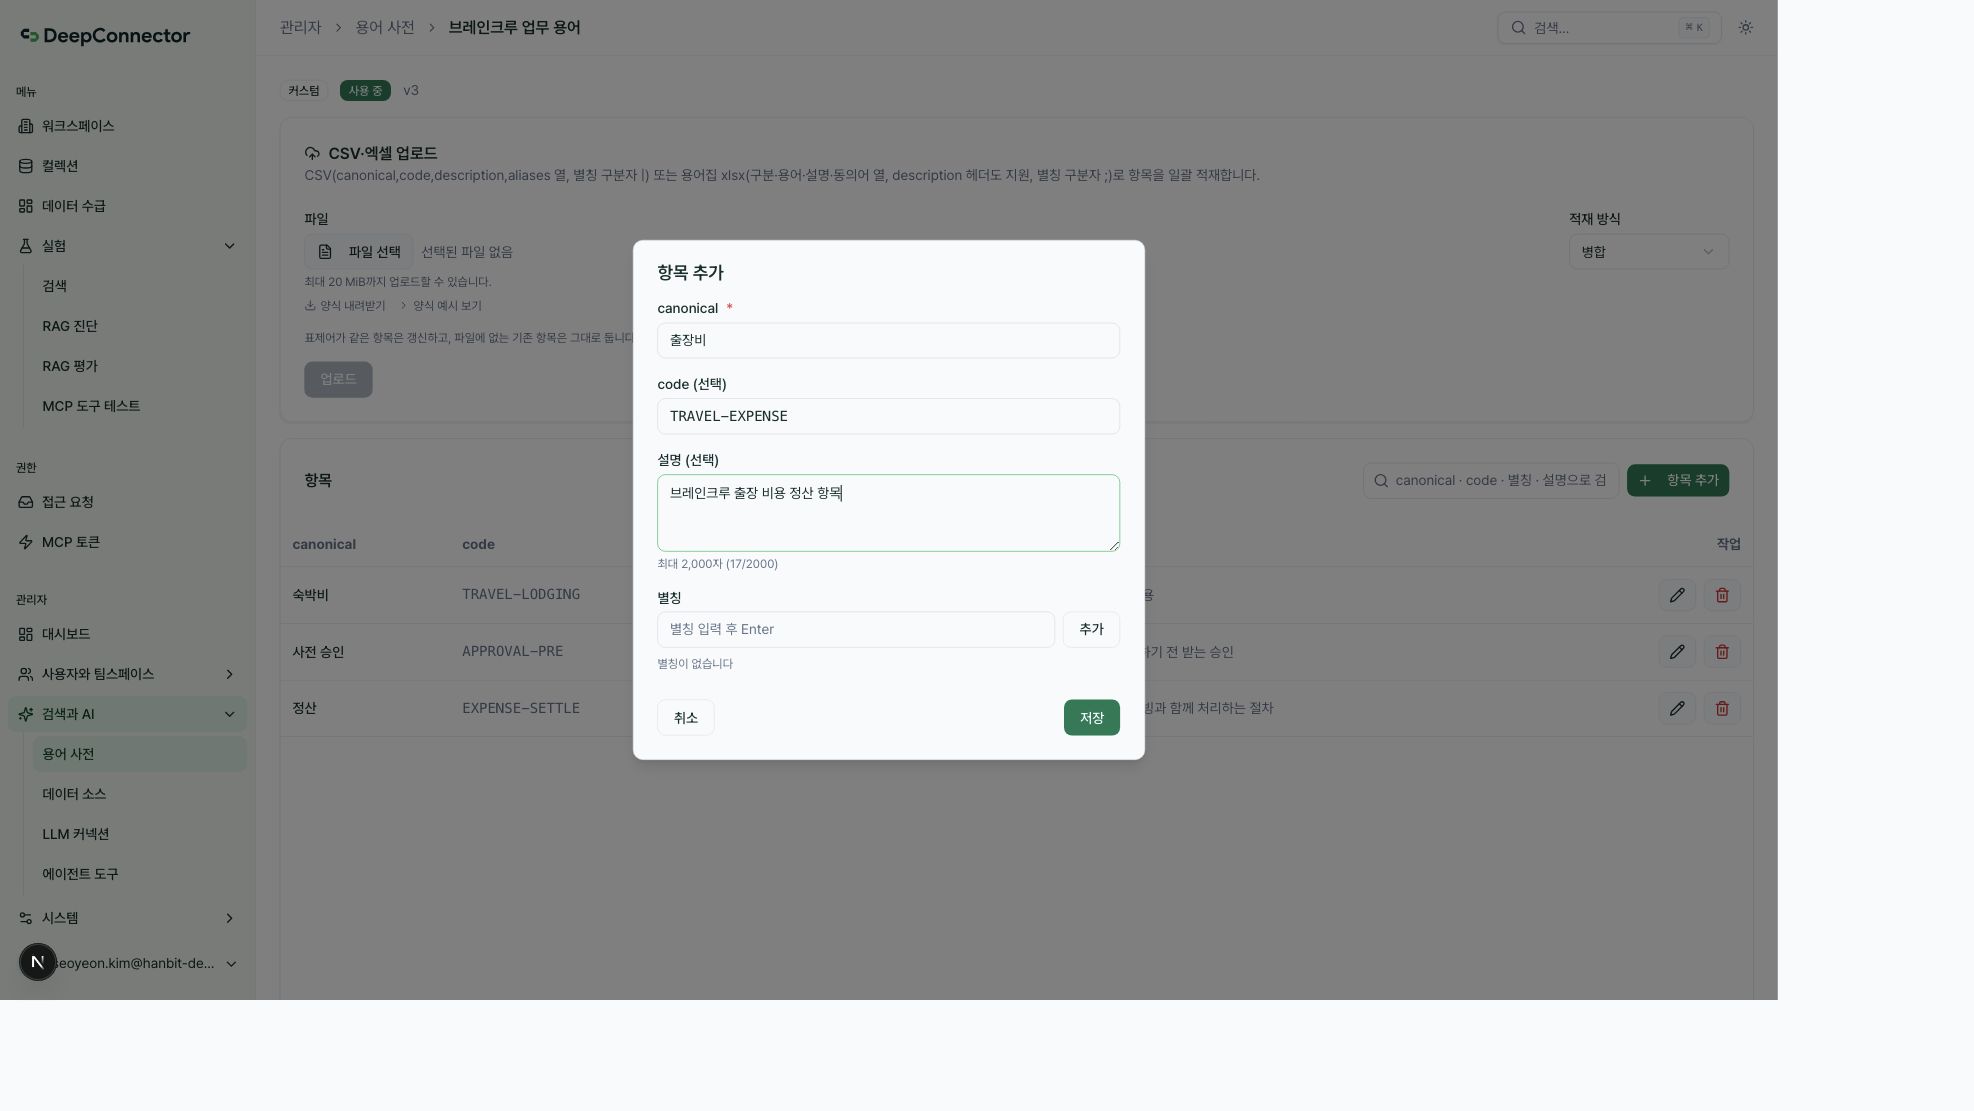Expand 양식 예시 보기
The height and width of the screenshot is (1111, 1974).
coord(440,306)
